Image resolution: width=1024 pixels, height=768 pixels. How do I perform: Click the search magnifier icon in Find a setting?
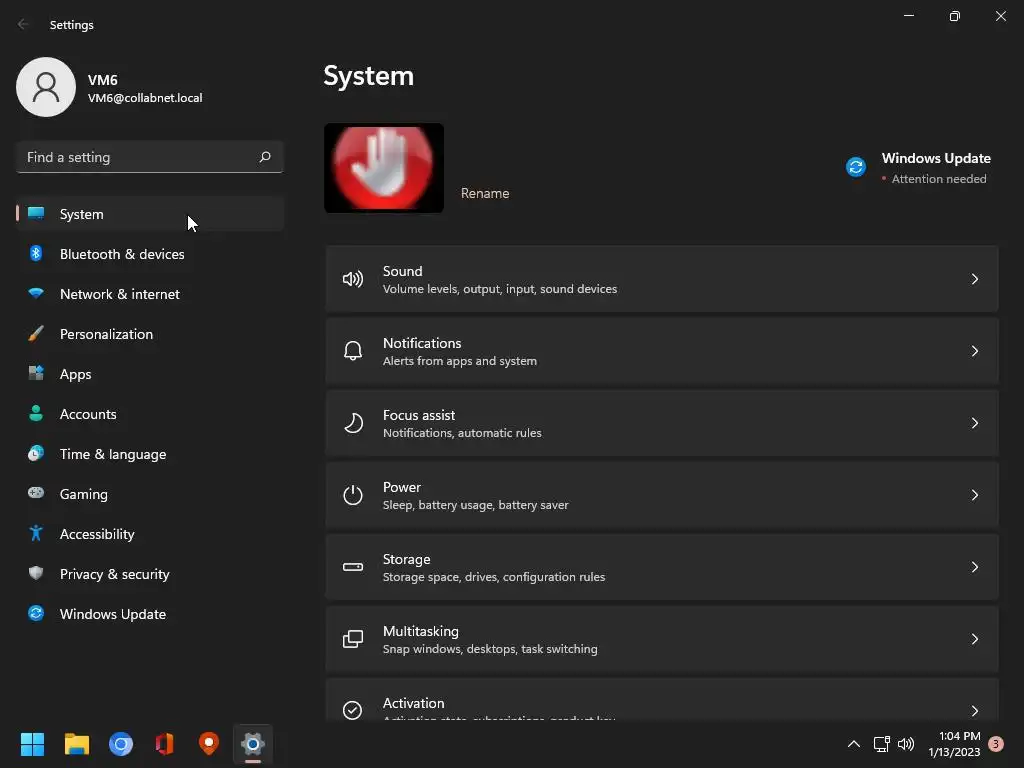pos(265,157)
